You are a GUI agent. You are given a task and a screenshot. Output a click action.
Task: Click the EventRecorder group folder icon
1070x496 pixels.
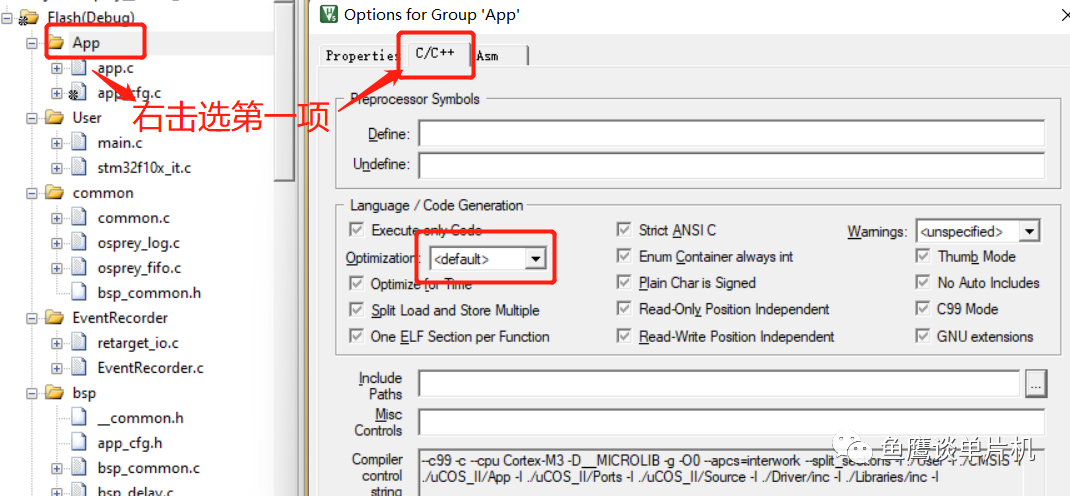55,318
